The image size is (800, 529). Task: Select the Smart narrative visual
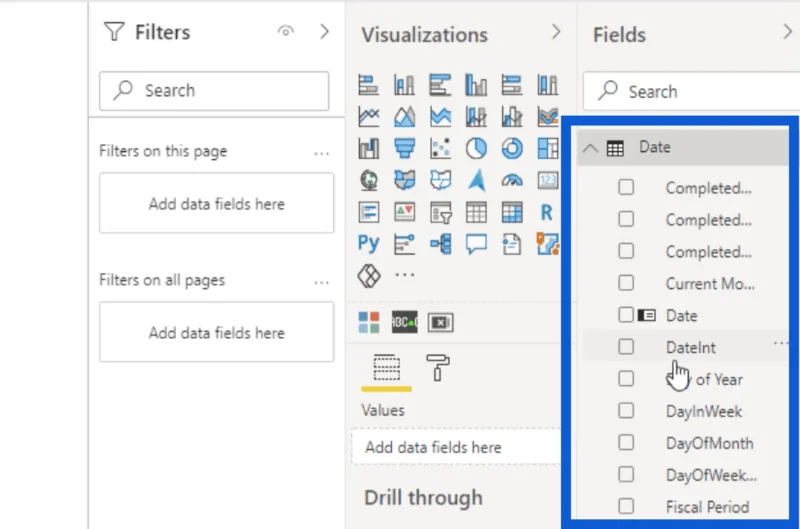[x=512, y=244]
